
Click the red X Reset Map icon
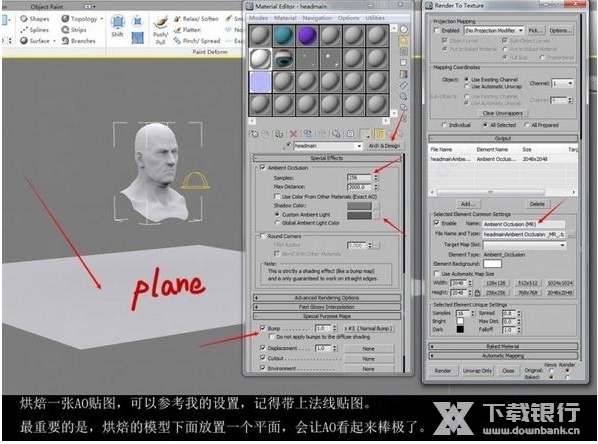(x=293, y=134)
